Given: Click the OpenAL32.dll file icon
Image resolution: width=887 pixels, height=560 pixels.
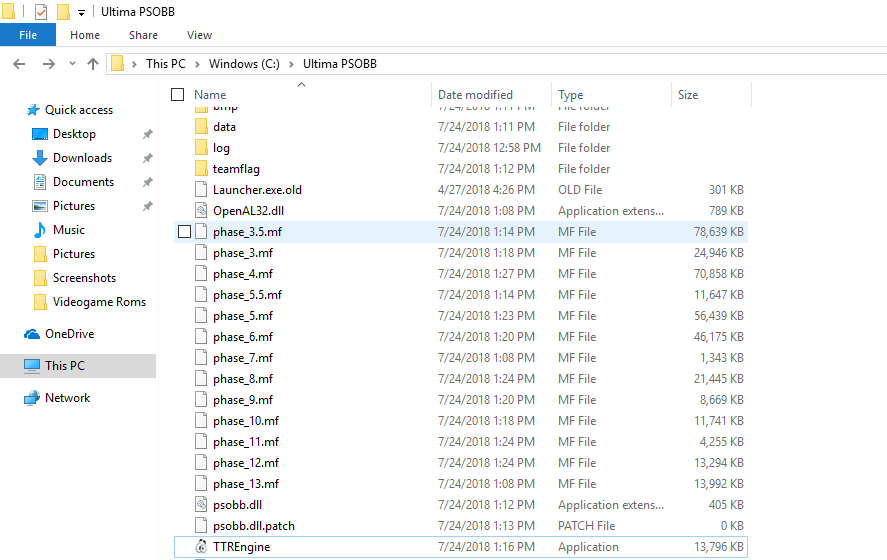Looking at the screenshot, I should (201, 210).
